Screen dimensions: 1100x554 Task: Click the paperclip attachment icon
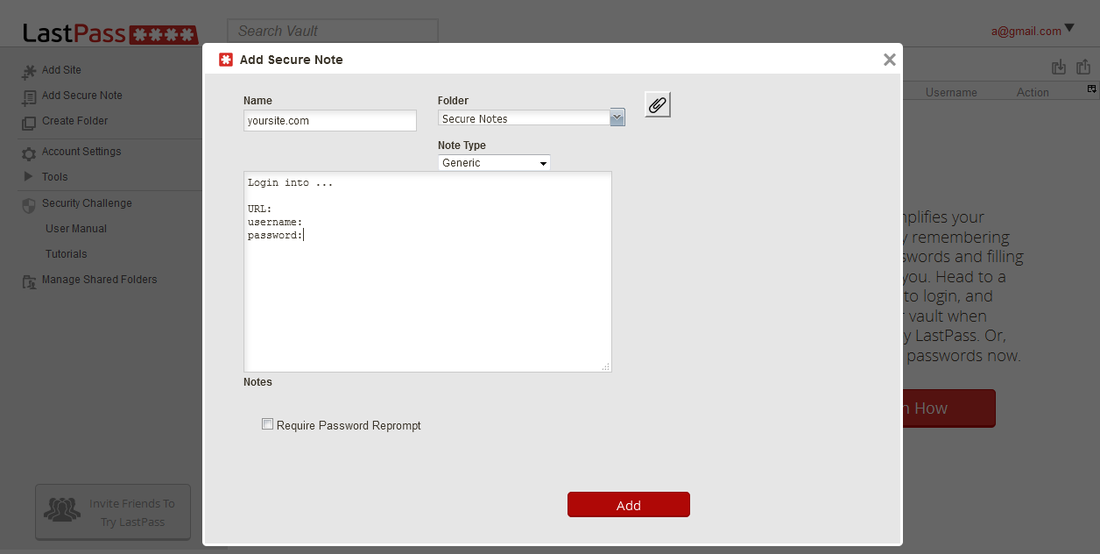[x=657, y=105]
